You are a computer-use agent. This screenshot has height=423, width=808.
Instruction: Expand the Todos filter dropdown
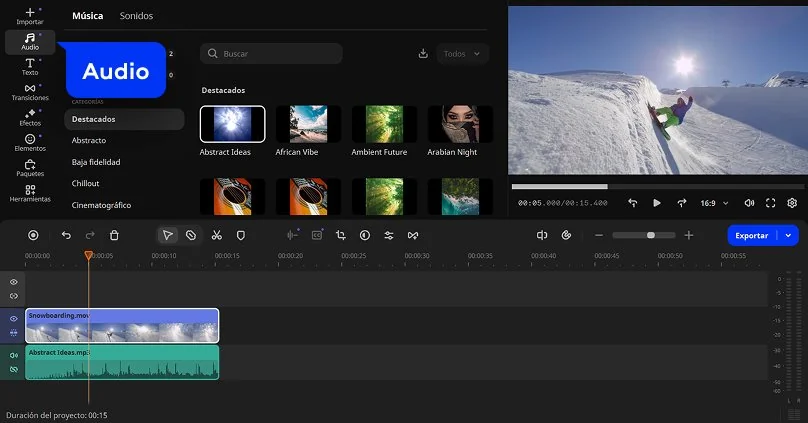[x=462, y=53]
